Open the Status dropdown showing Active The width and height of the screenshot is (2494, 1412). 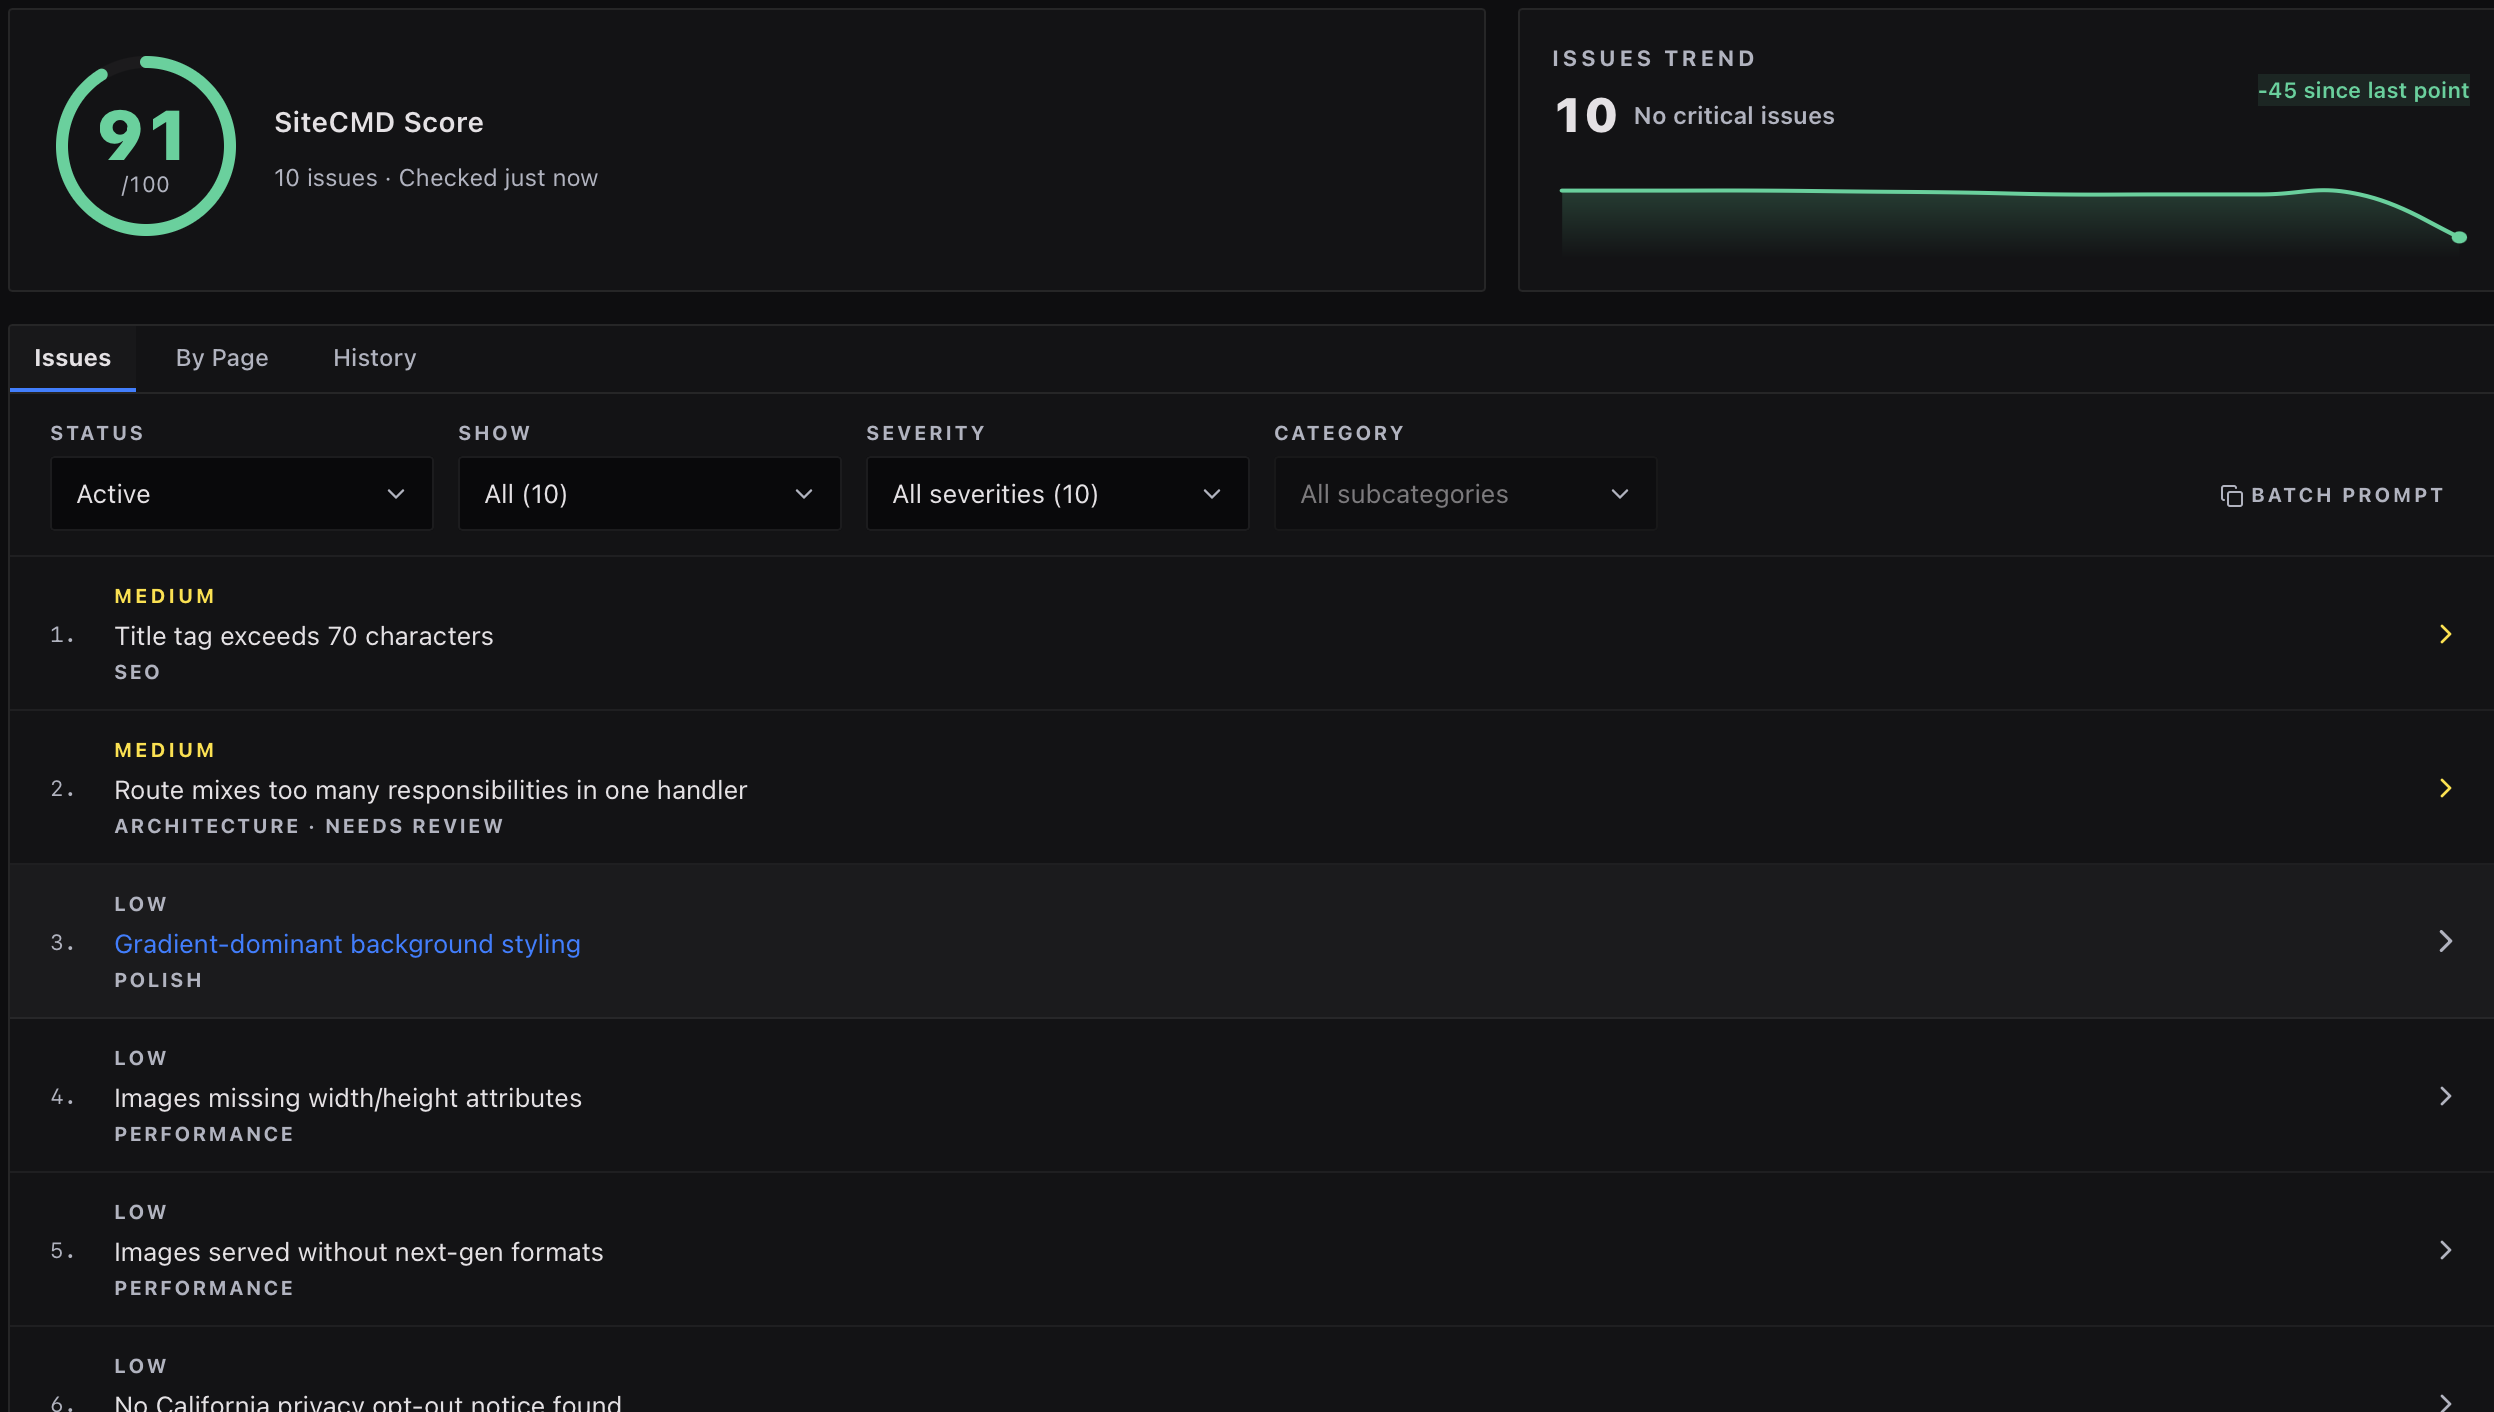pyautogui.click(x=241, y=494)
